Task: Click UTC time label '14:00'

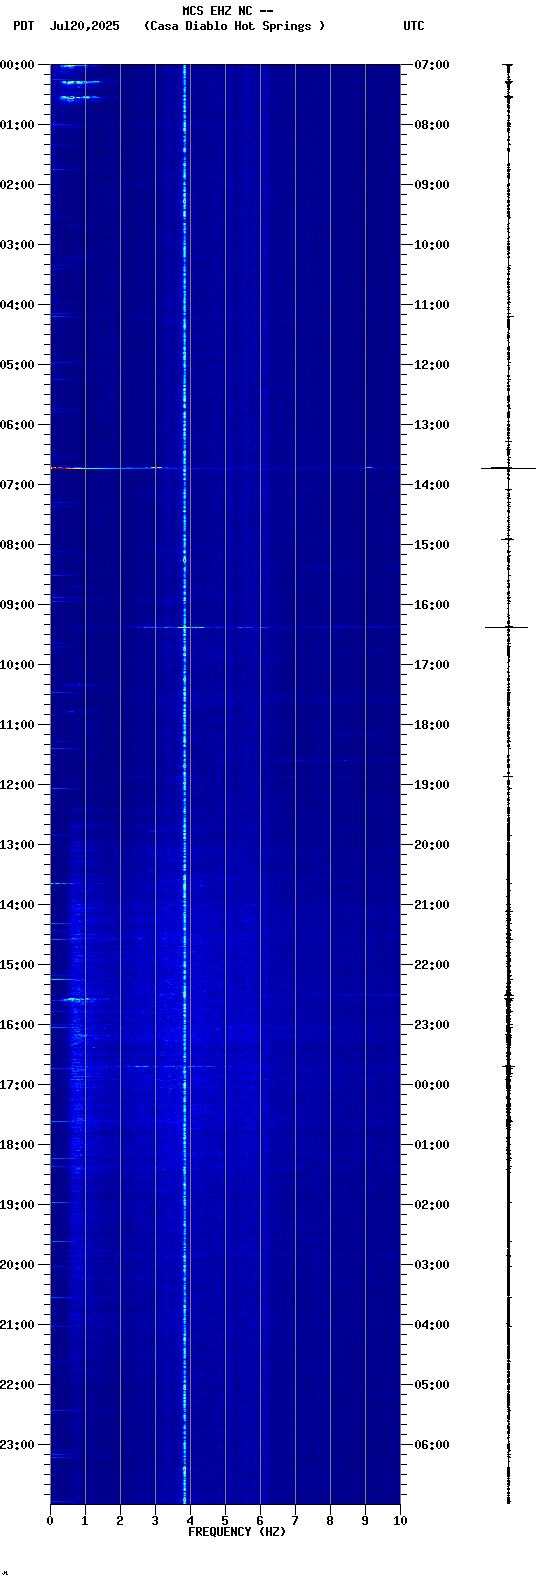Action: click(x=432, y=485)
